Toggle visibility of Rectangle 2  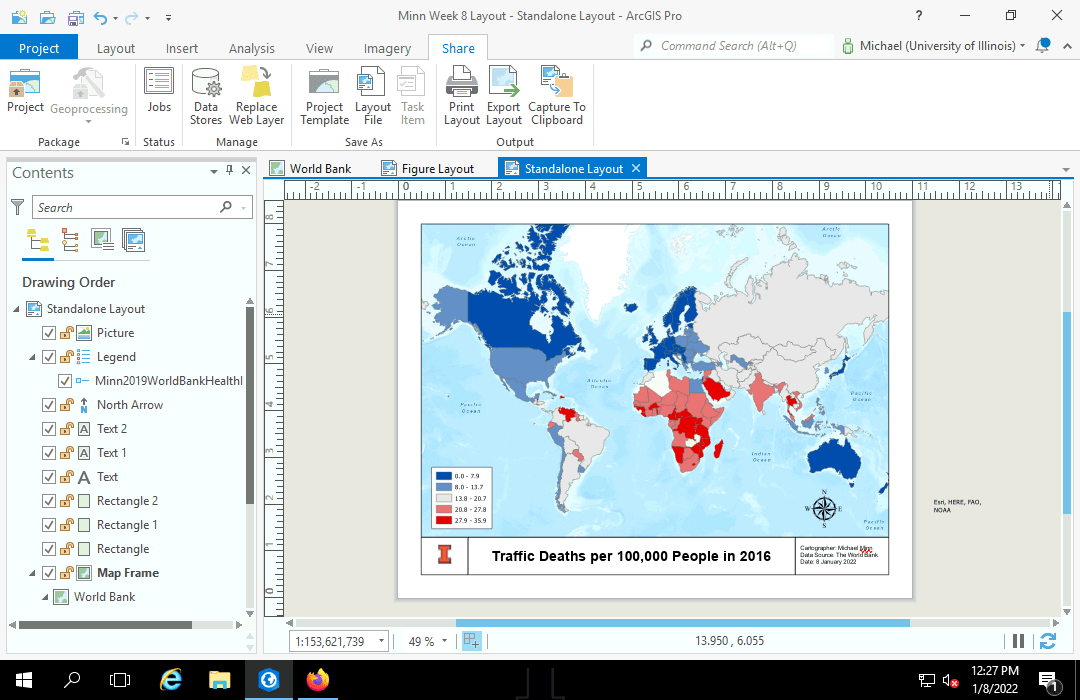pos(49,501)
